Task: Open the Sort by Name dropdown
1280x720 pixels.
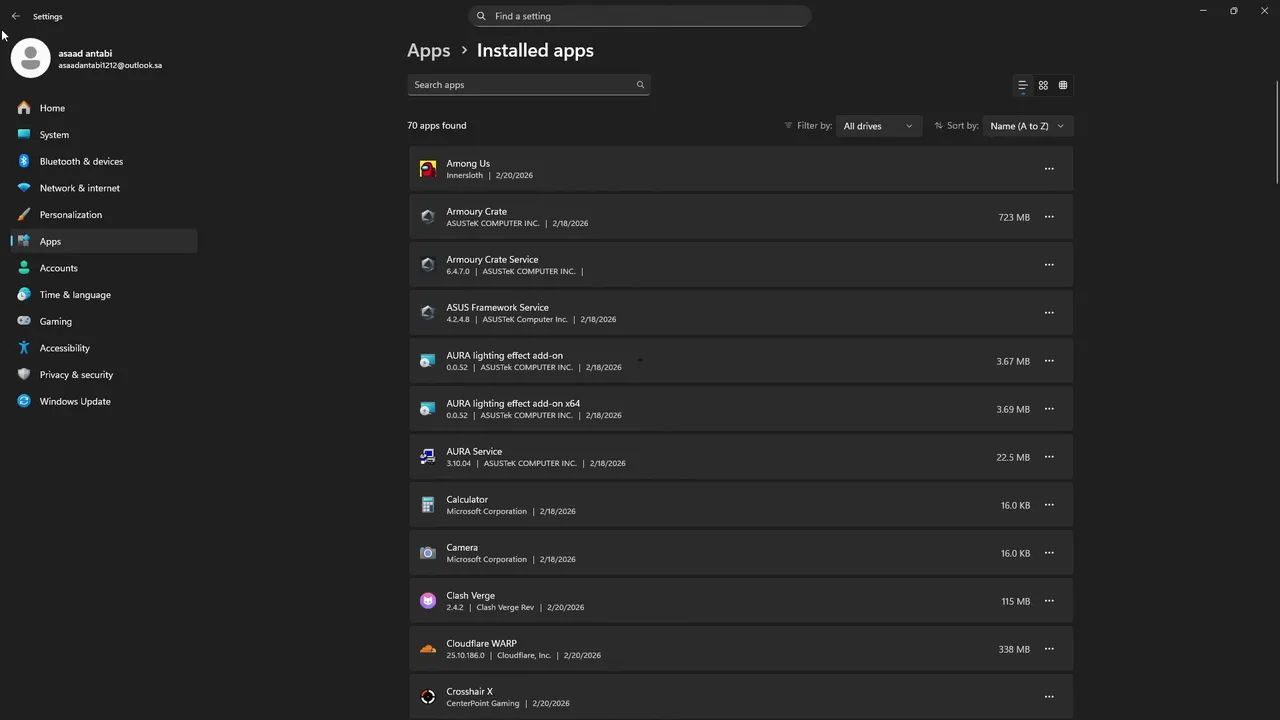Action: [x=1027, y=126]
